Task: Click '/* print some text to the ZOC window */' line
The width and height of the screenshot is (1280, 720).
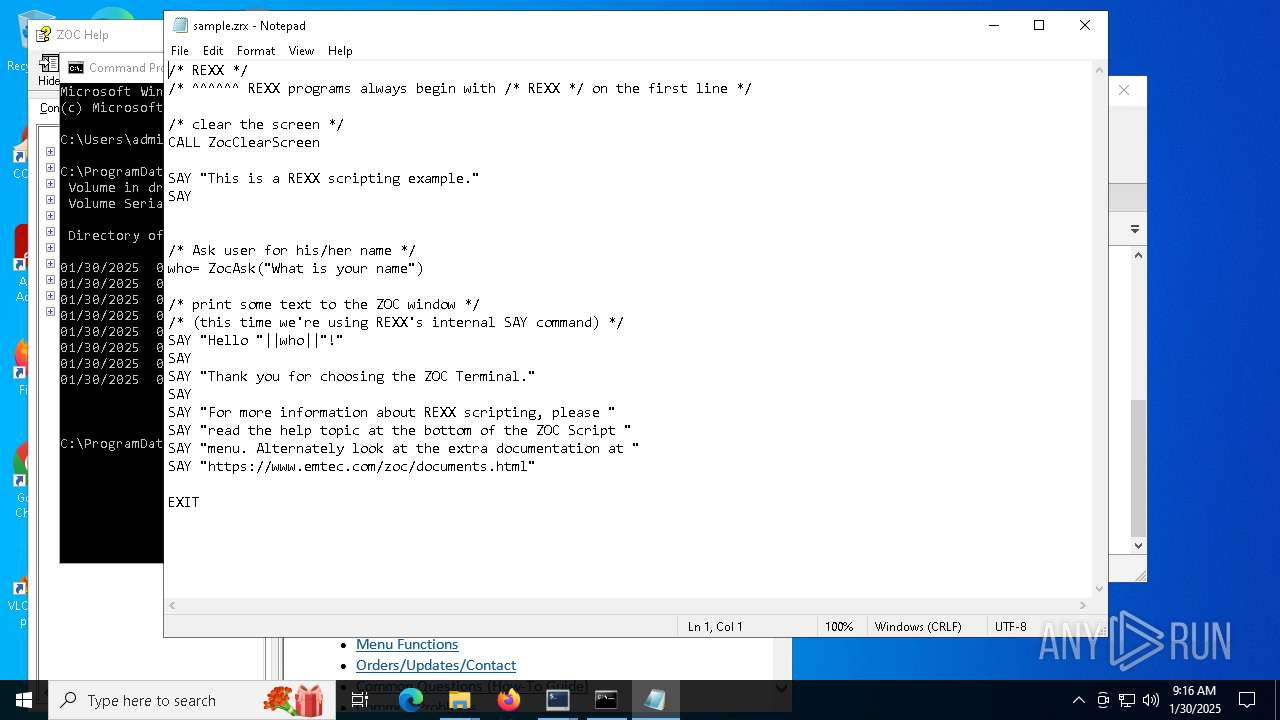Action: (x=324, y=305)
